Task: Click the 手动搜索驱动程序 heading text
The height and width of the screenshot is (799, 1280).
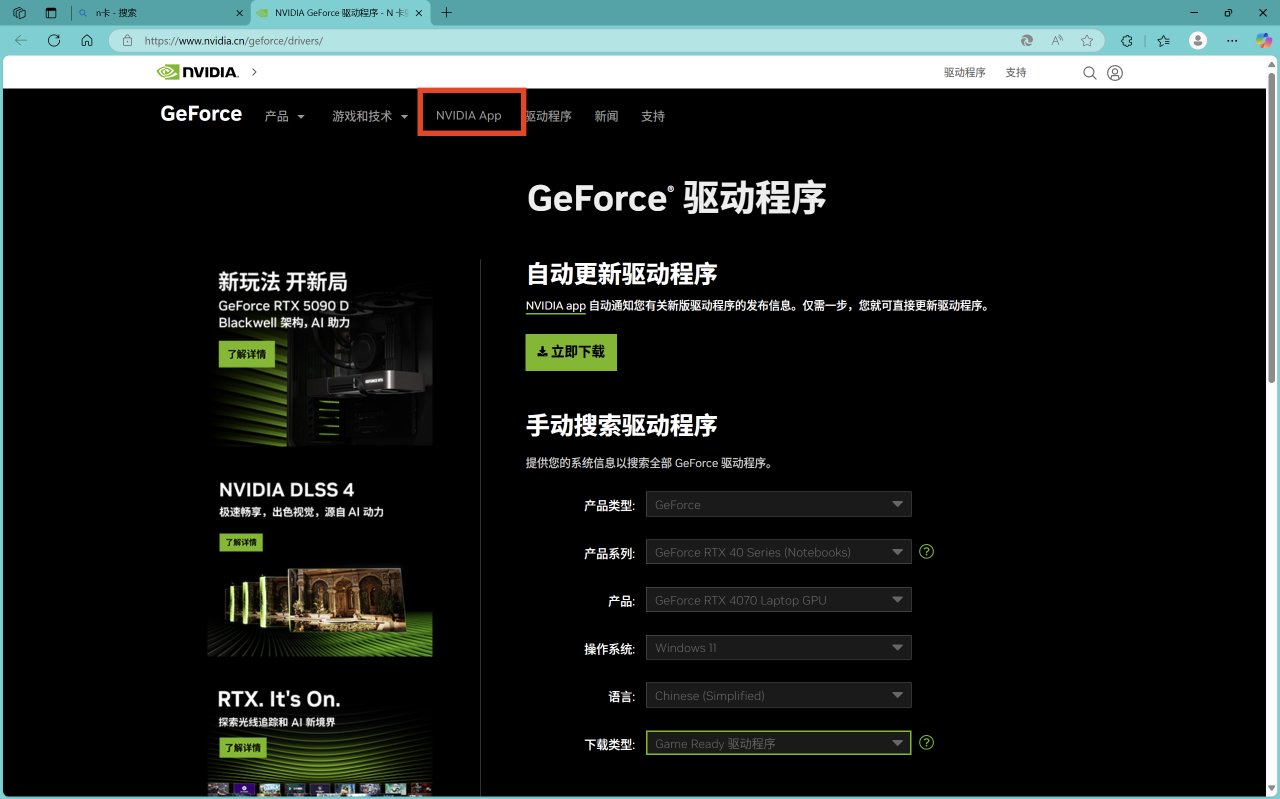Action: tap(622, 424)
